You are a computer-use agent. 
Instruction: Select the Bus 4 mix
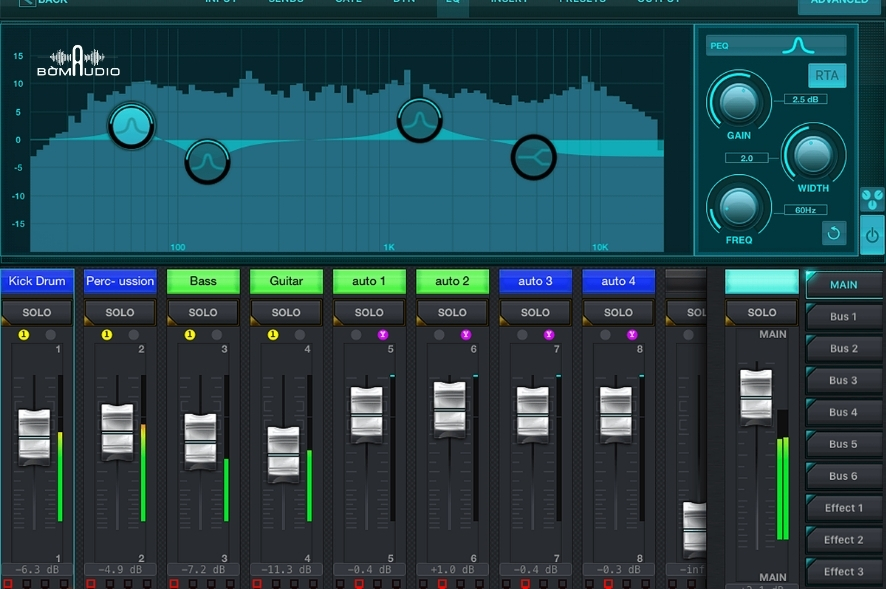[844, 412]
